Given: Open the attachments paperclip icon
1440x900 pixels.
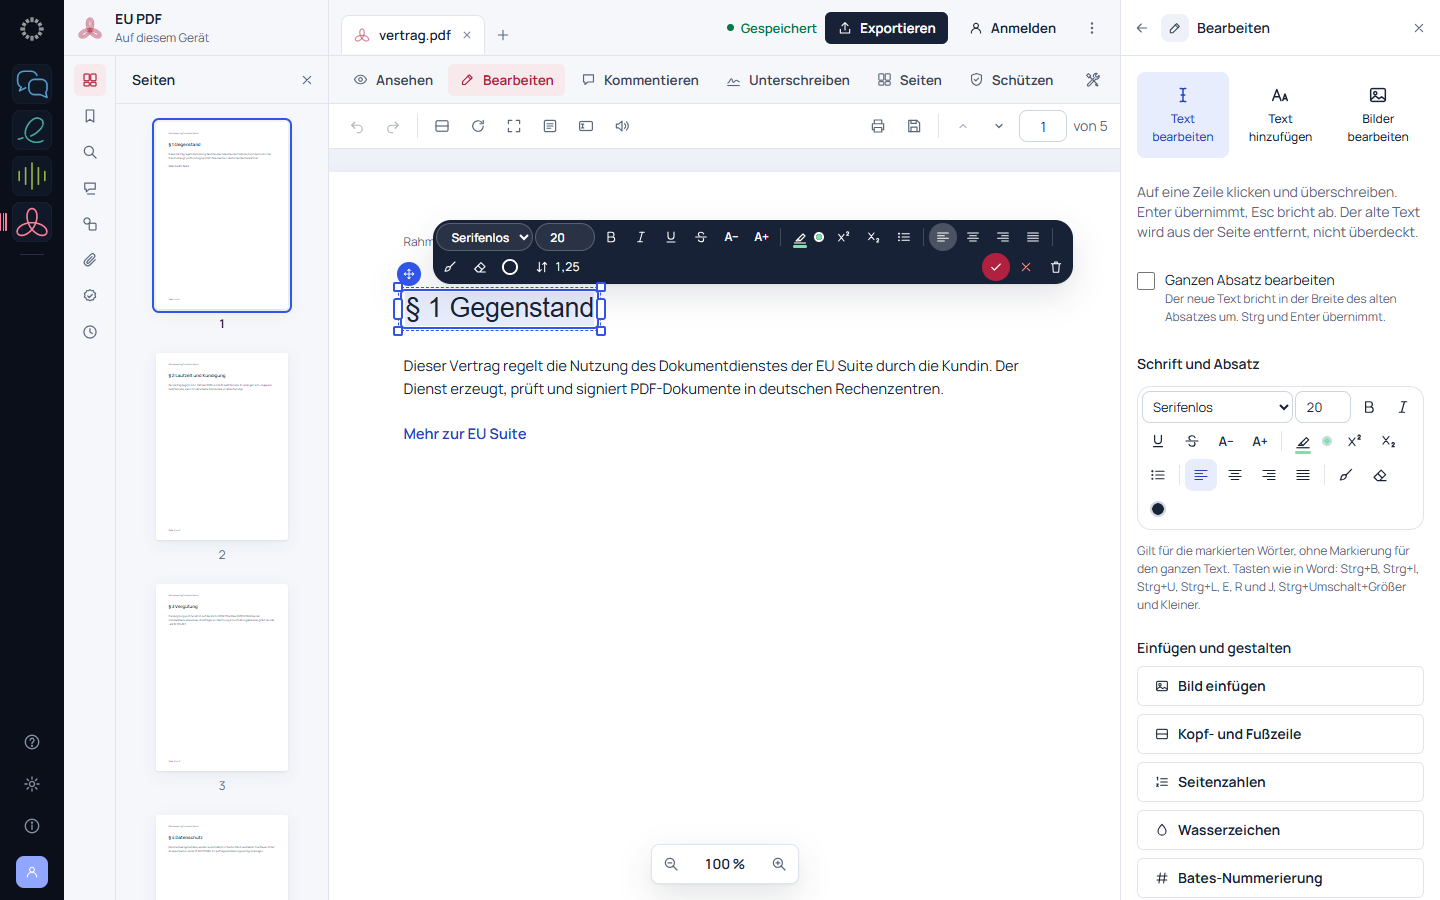Looking at the screenshot, I should point(90,260).
